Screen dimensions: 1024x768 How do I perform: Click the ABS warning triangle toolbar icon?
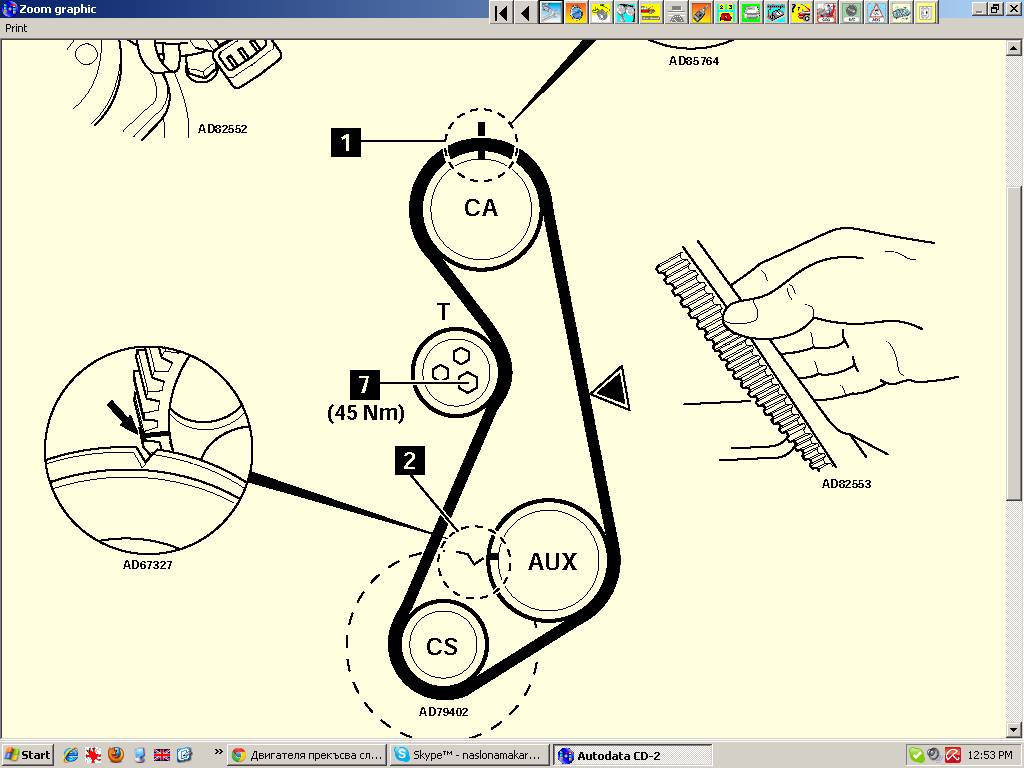tap(876, 12)
